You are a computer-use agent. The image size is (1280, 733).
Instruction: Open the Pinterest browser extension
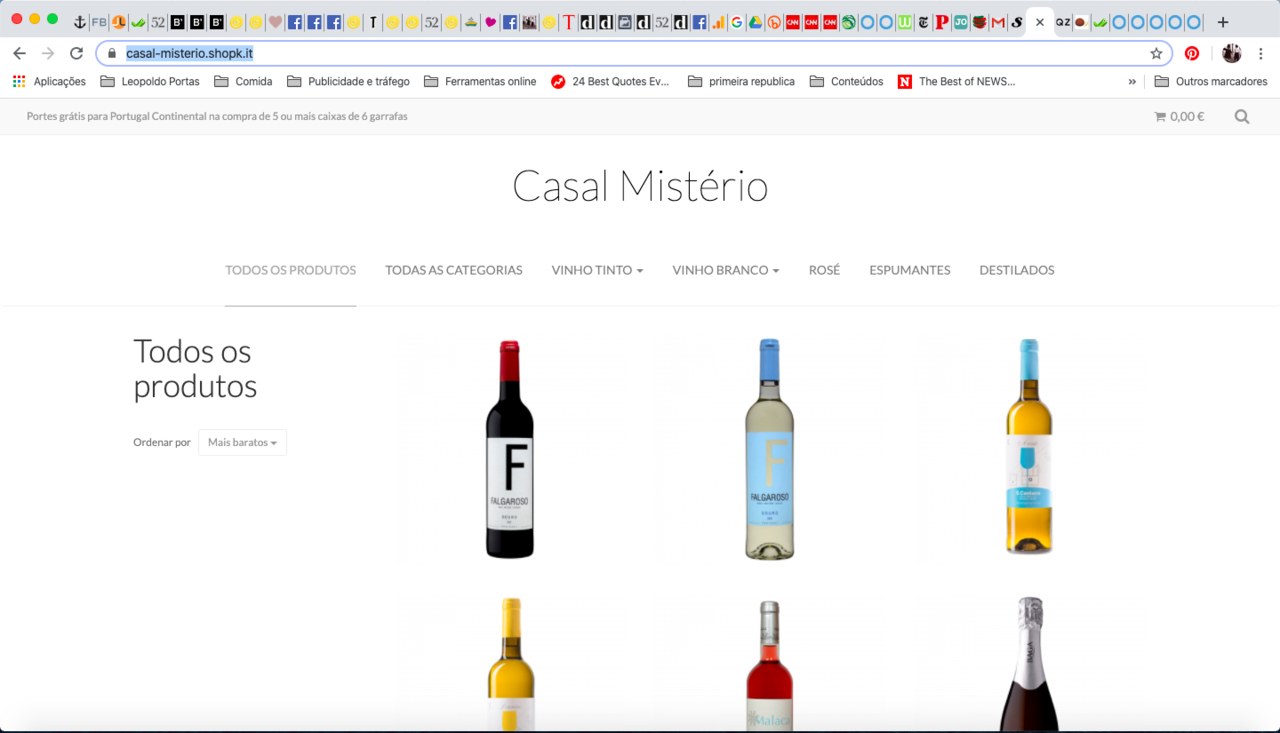coord(1192,53)
